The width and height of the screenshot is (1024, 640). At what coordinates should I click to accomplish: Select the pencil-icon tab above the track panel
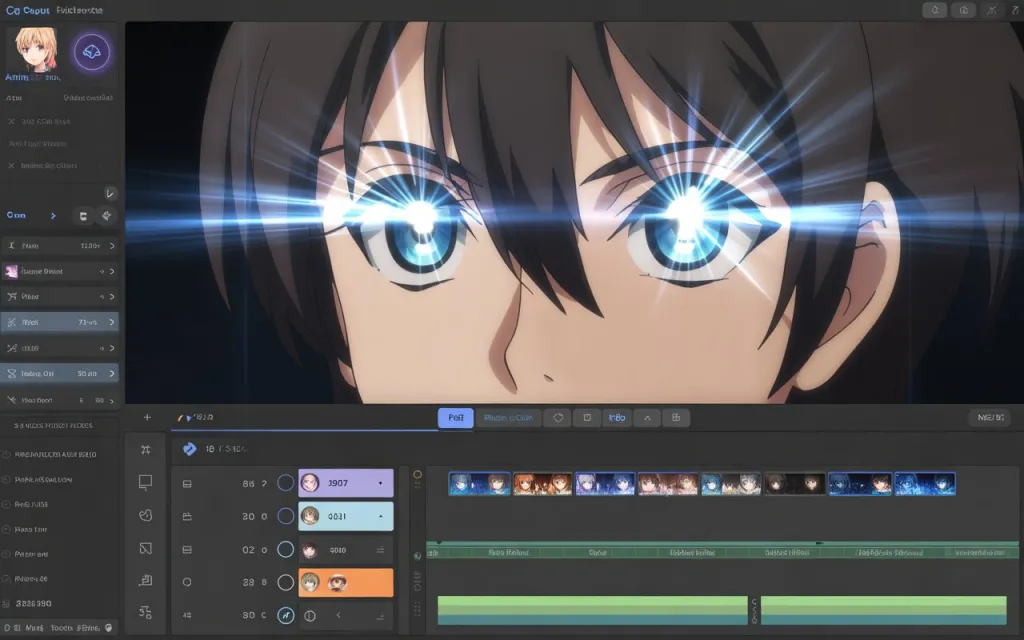[196, 417]
